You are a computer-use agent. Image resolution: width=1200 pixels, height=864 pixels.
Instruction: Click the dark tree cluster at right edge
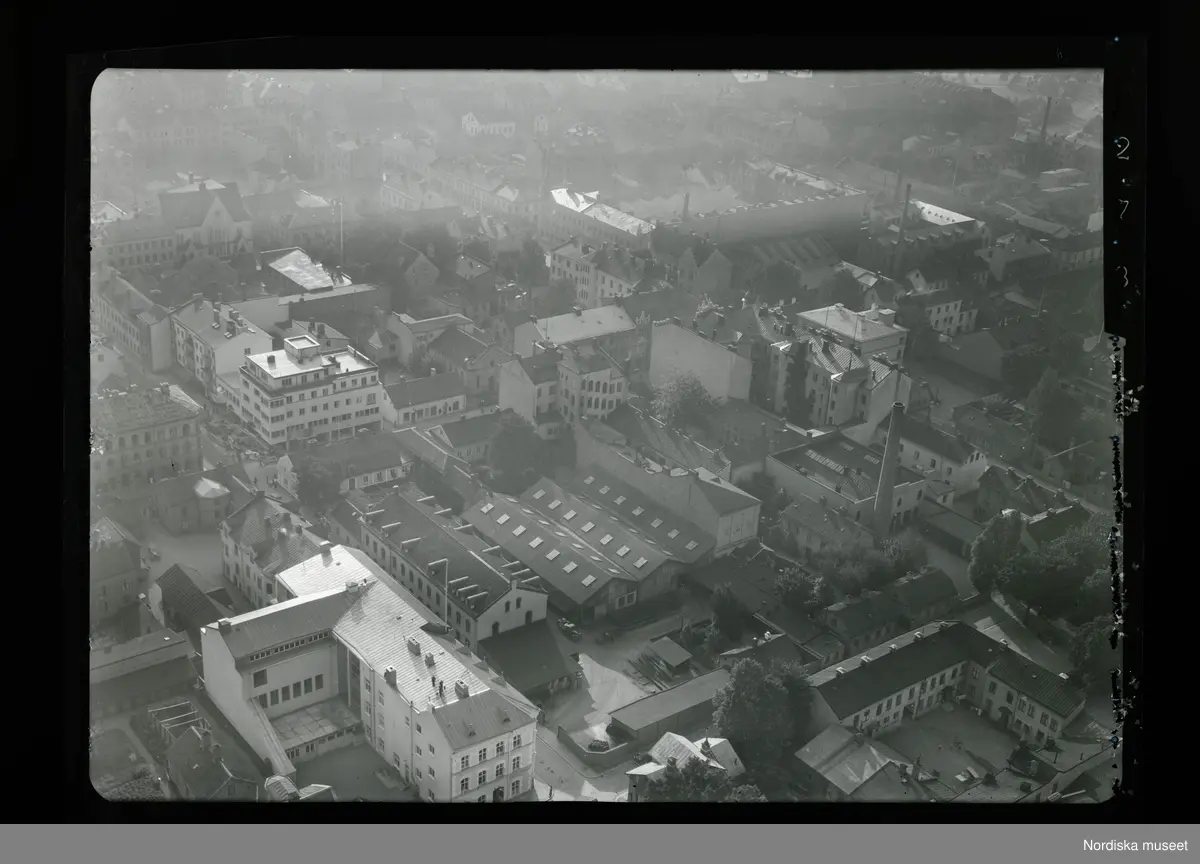(1040, 560)
